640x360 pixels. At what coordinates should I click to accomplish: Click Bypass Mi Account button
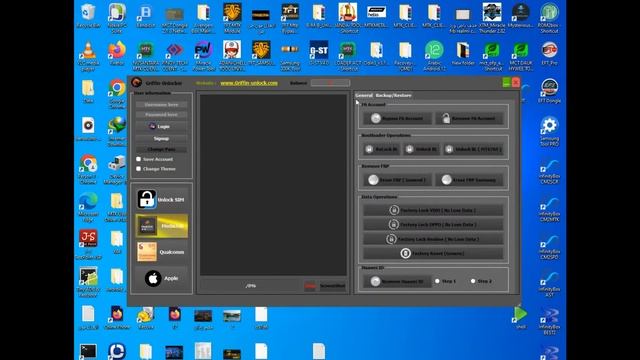click(x=398, y=118)
